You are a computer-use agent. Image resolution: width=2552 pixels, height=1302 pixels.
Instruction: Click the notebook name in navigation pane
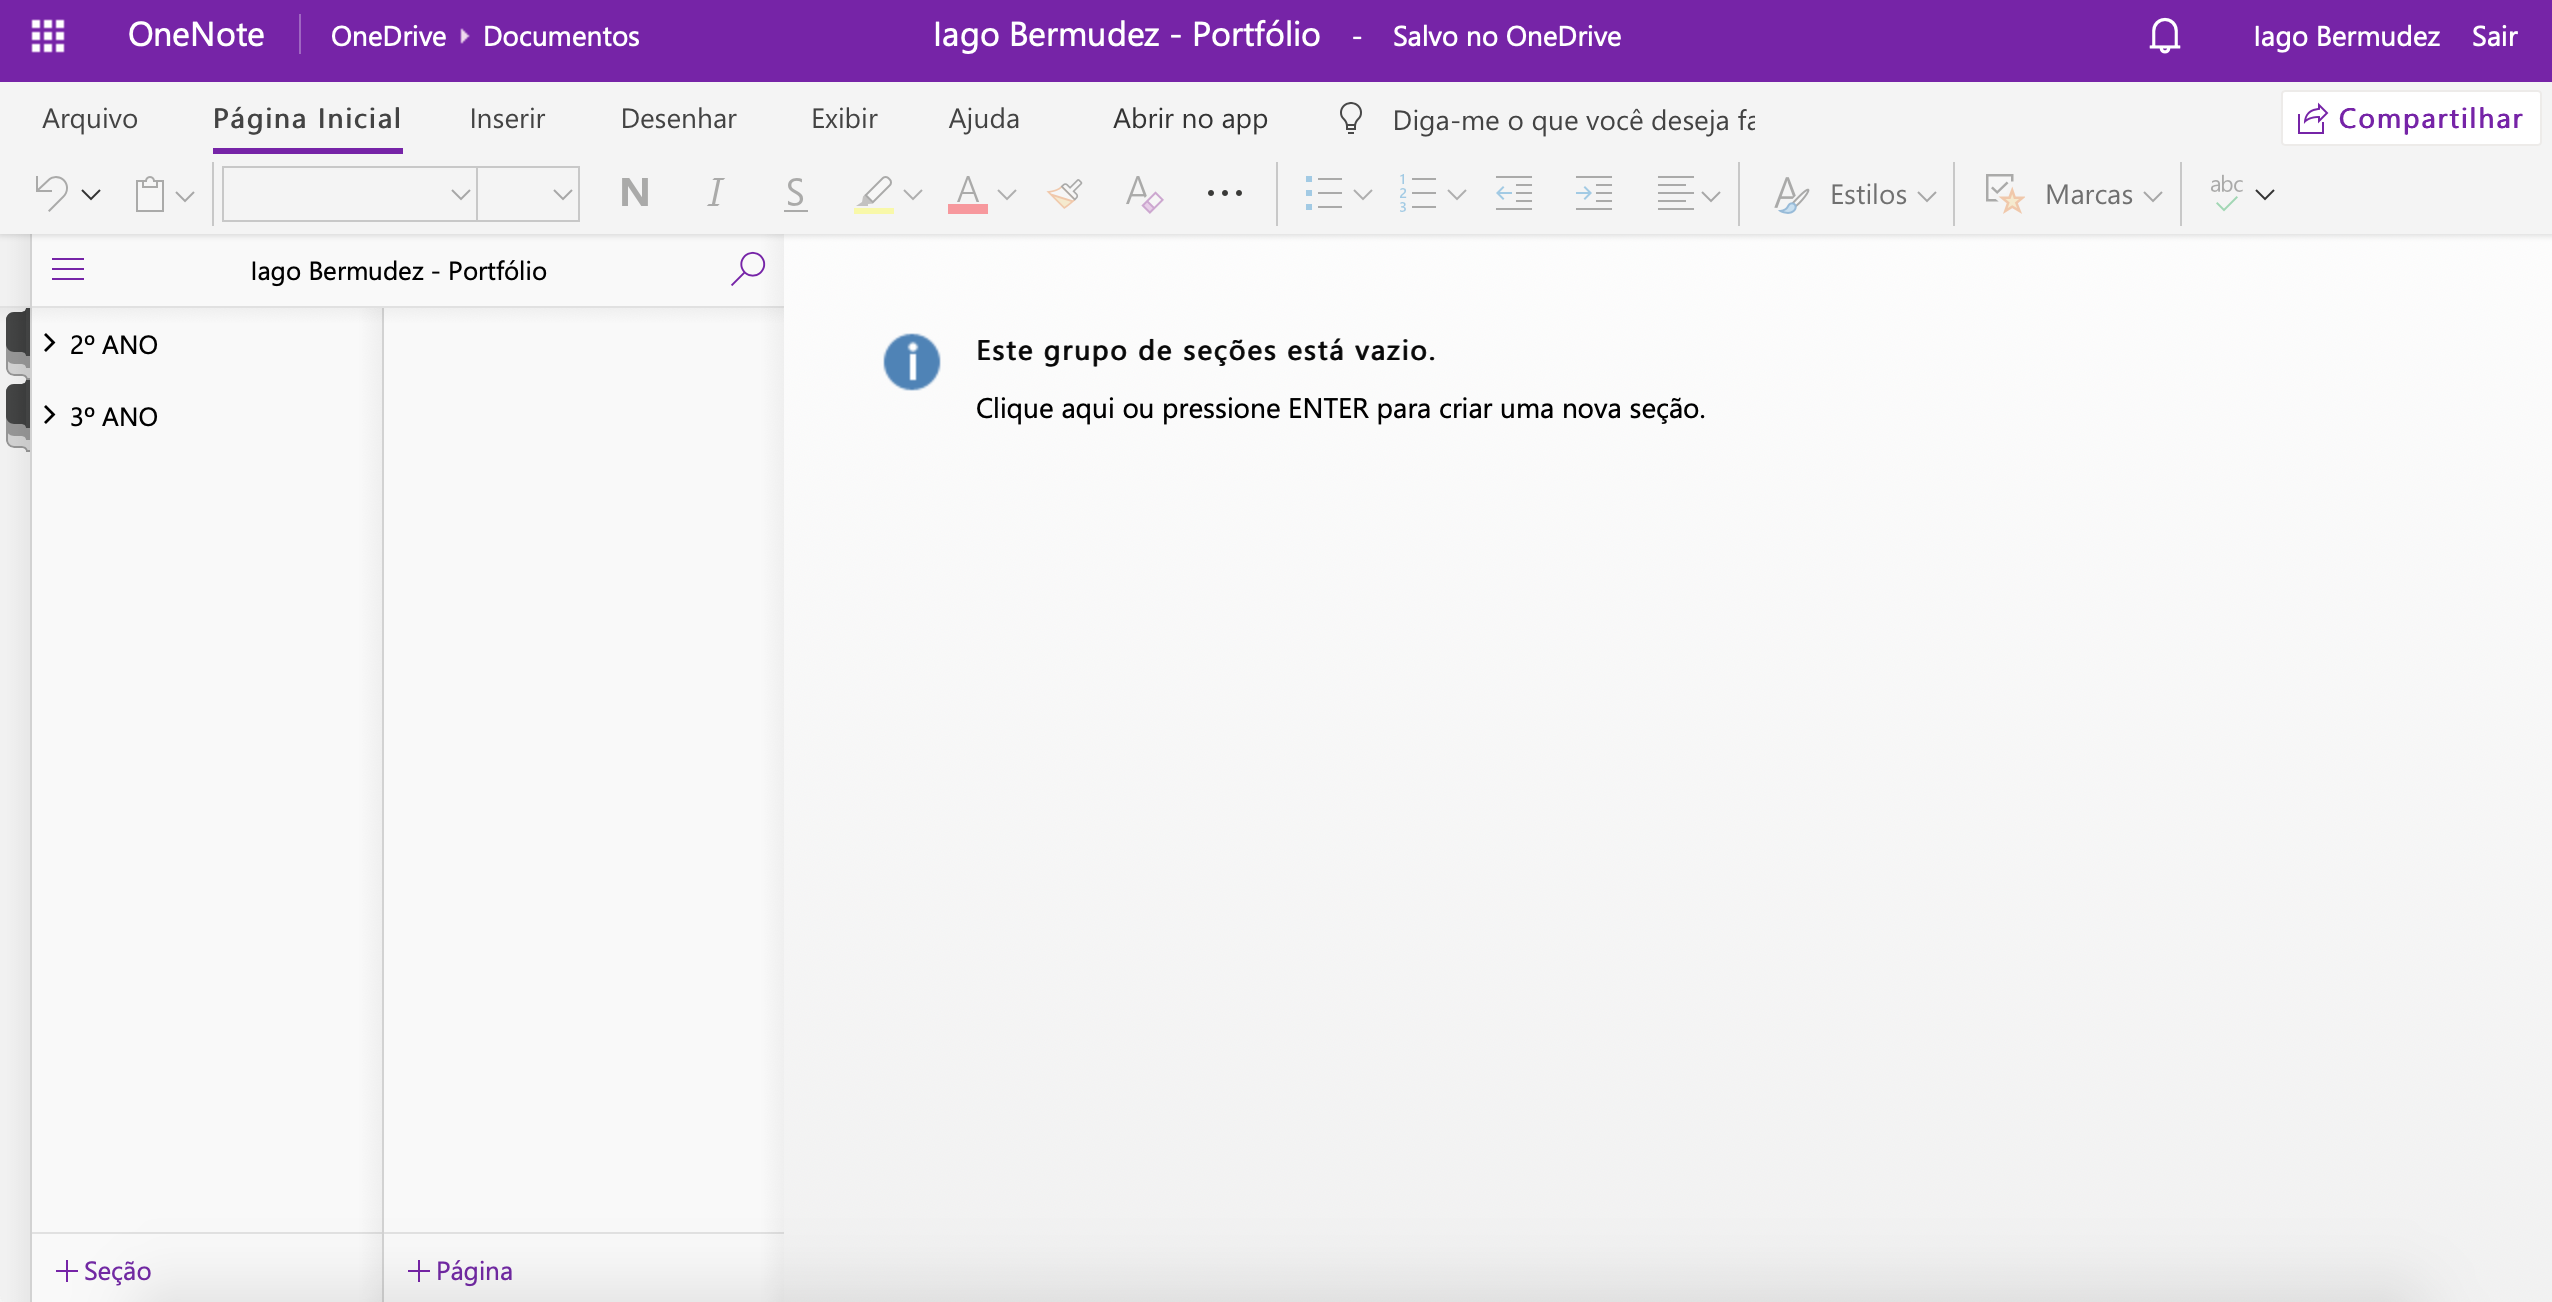[x=398, y=271]
